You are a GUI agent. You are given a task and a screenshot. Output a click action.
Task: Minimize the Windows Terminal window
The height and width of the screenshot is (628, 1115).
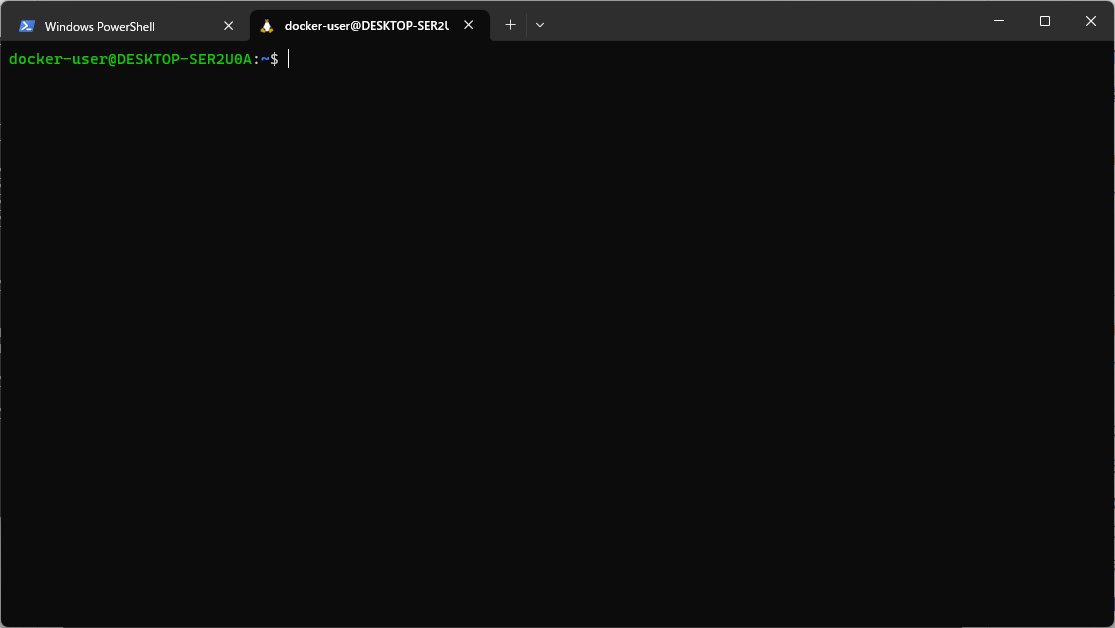tap(998, 20)
